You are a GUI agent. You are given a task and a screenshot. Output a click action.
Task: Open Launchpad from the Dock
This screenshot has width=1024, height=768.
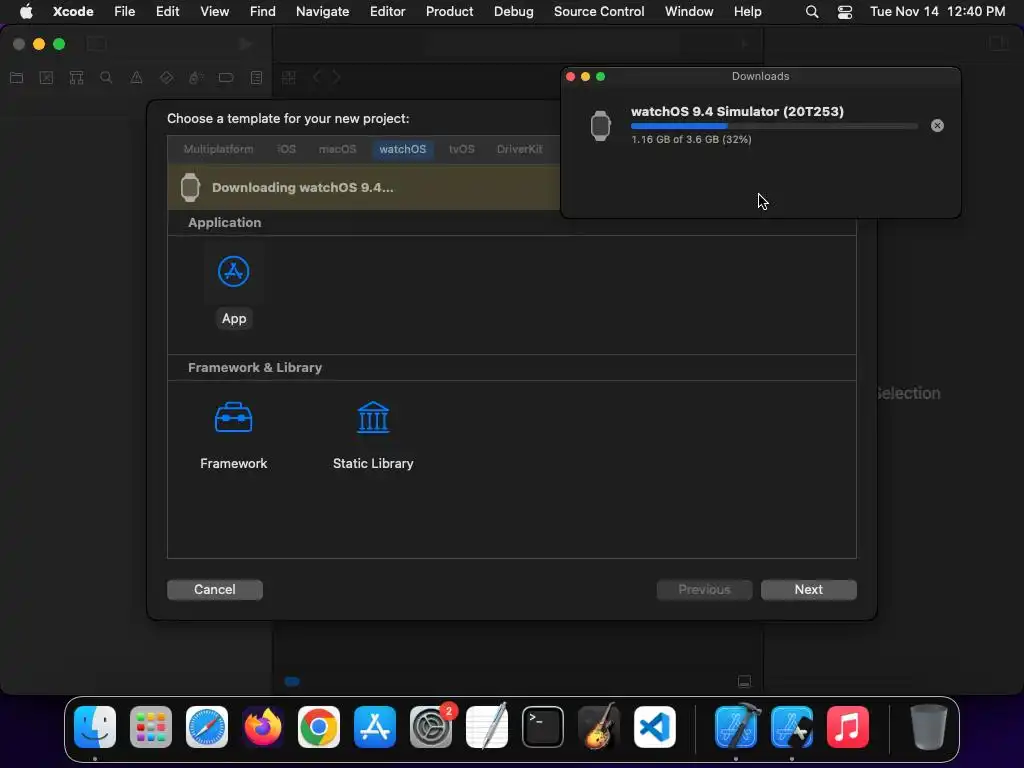click(151, 727)
